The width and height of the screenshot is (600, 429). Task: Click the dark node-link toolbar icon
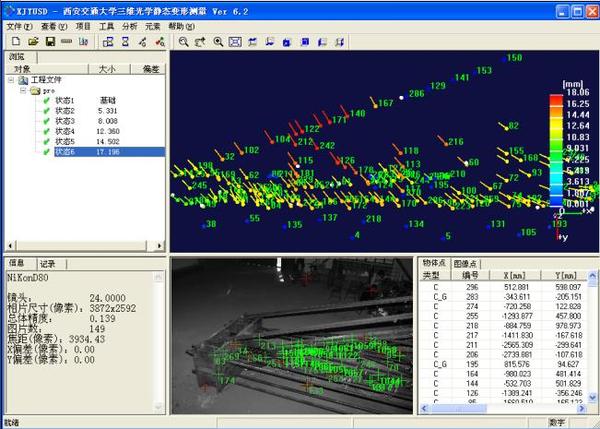tap(142, 42)
